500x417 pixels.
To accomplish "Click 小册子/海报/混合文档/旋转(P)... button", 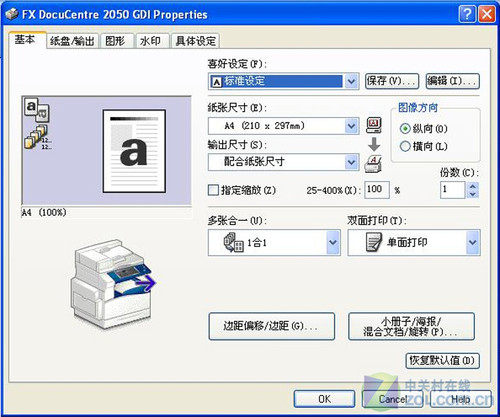I will click(x=411, y=326).
